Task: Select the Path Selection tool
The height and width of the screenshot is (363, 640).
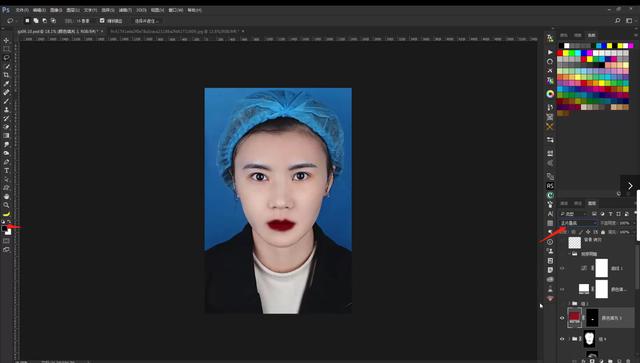Action: [6, 179]
